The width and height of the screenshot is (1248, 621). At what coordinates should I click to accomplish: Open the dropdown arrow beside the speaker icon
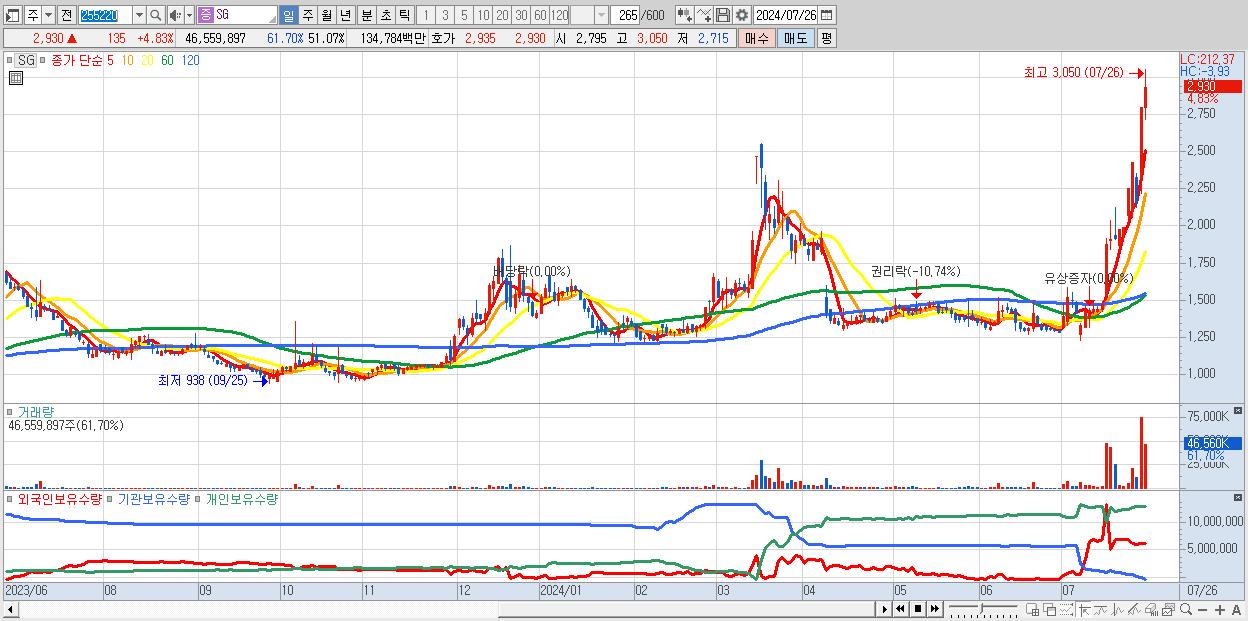click(x=188, y=15)
